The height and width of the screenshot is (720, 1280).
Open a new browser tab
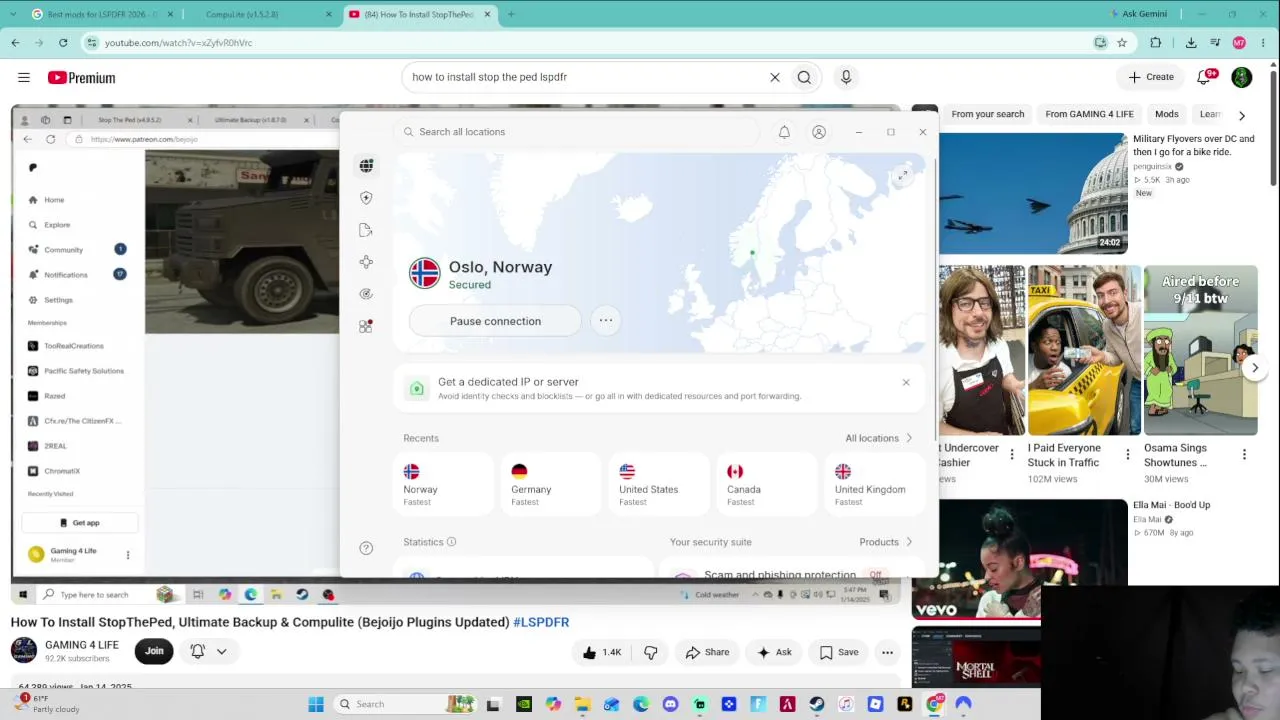511,14
